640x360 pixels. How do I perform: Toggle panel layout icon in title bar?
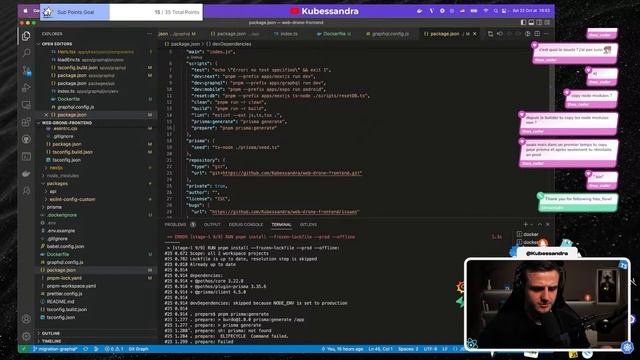[531, 22]
